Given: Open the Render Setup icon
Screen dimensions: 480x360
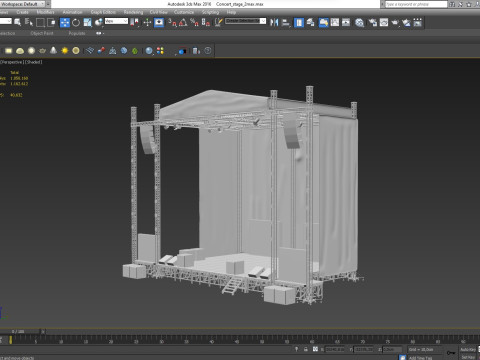Looking at the screenshot, I should (x=372, y=22).
